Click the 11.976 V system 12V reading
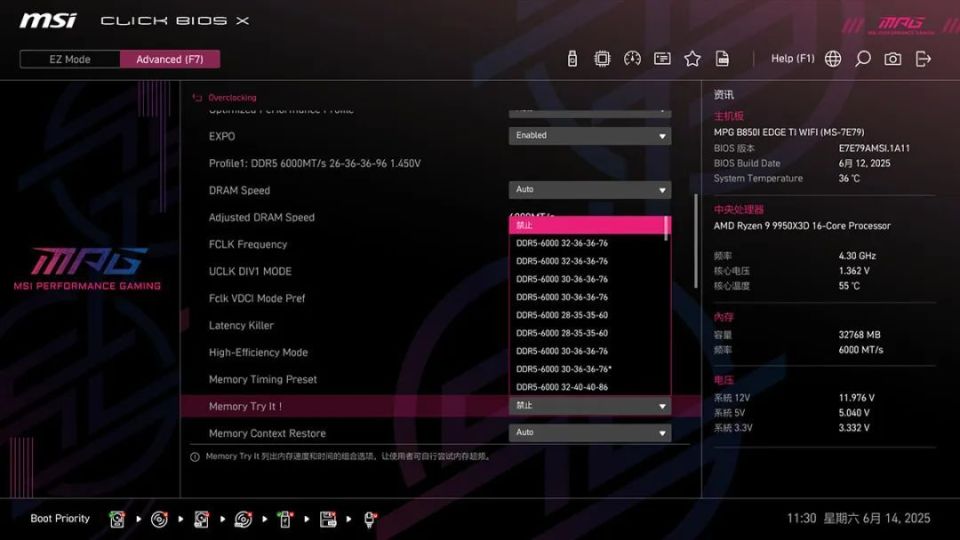 click(x=857, y=398)
